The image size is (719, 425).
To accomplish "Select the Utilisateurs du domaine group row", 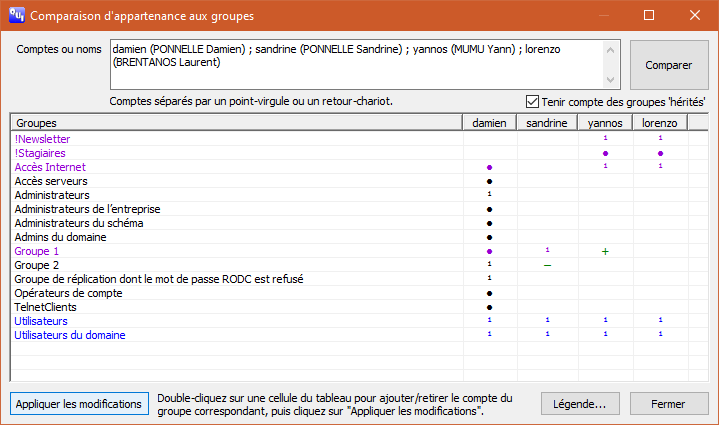I will click(70, 336).
